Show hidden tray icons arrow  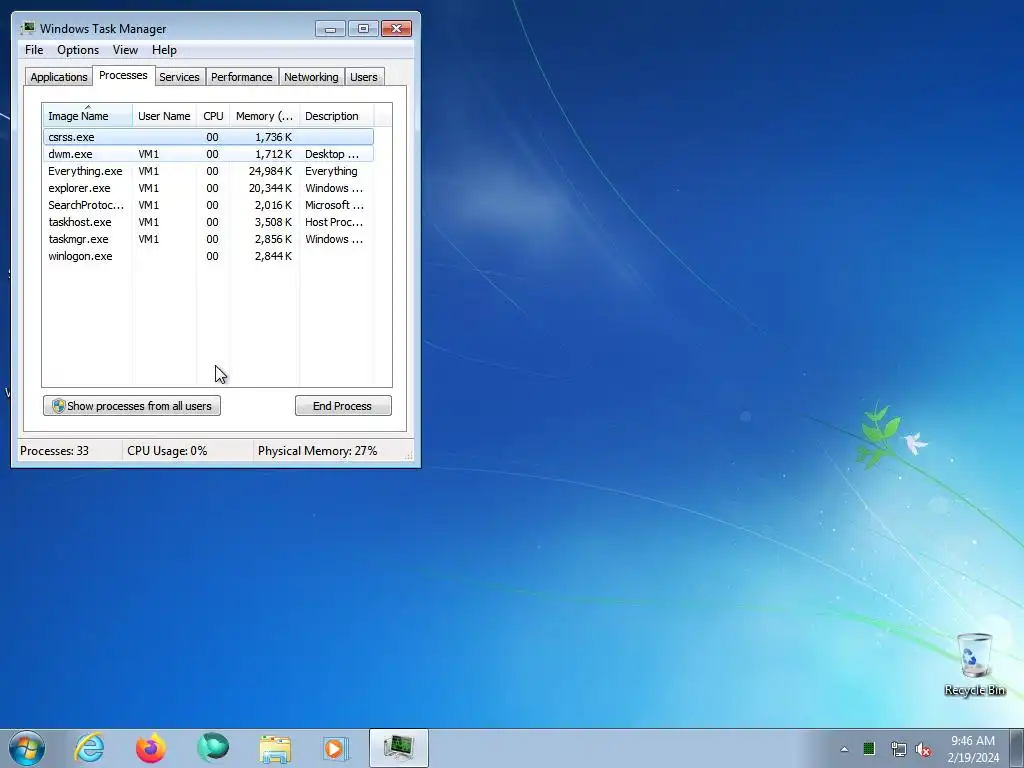coord(844,749)
